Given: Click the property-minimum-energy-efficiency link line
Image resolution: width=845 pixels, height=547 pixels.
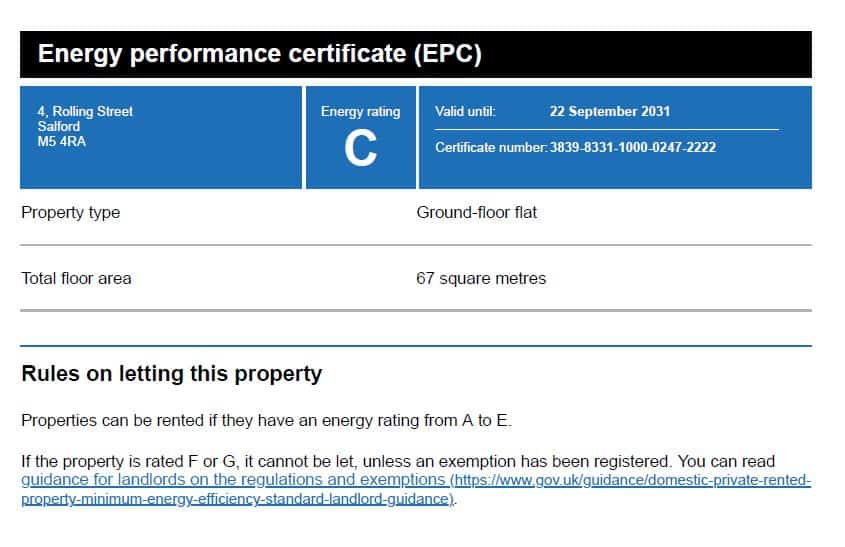Looking at the screenshot, I should (x=237, y=499).
